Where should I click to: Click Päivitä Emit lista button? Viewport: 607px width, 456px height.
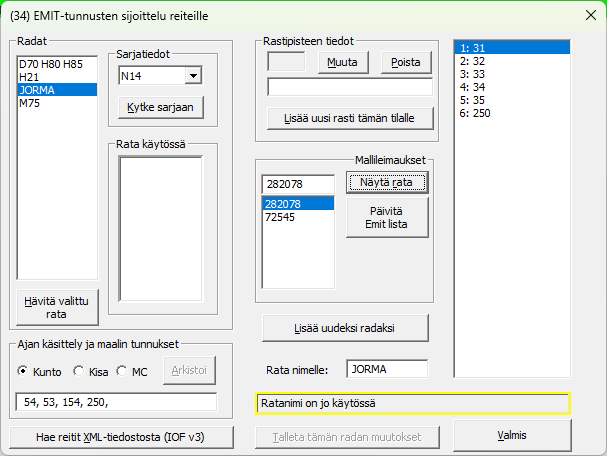[387, 216]
